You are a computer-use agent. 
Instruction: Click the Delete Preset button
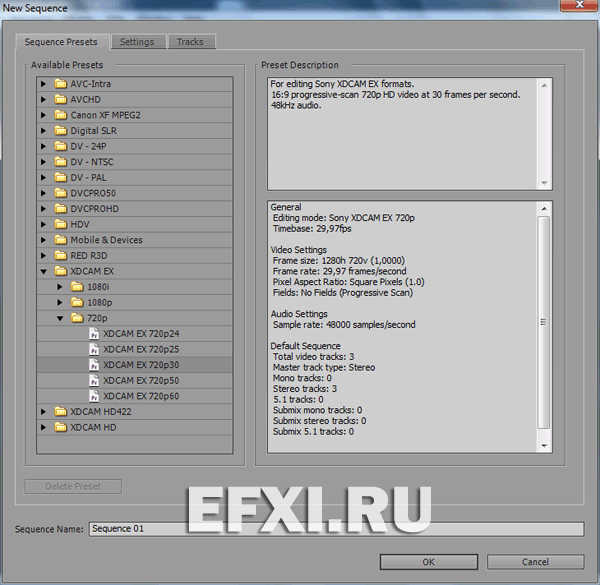[x=73, y=486]
